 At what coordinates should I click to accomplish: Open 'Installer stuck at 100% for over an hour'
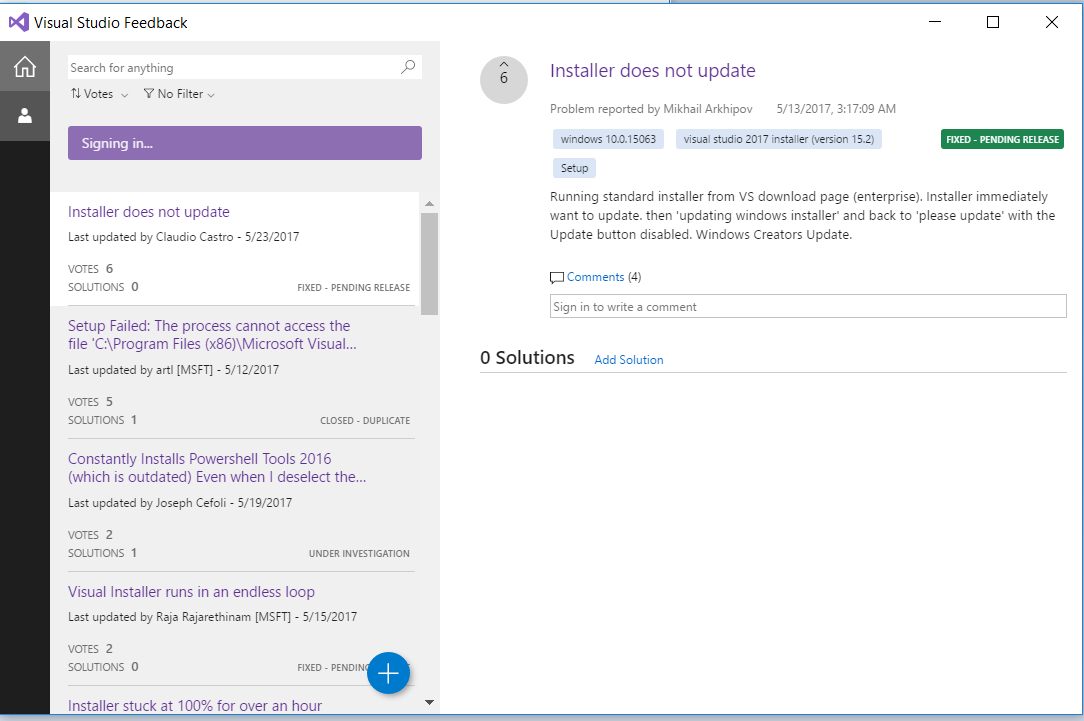(195, 706)
